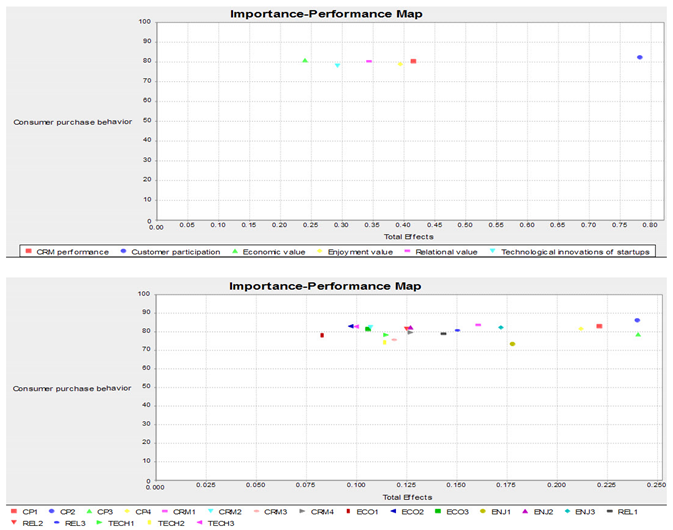Click the 'REL2' legend label
This screenshot has height=530, width=673.
33,523
